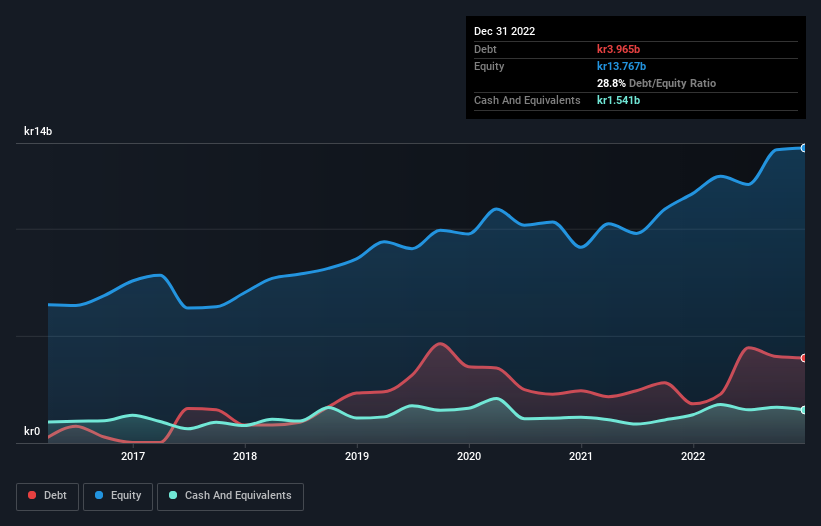The image size is (821, 526).
Task: Click the red Debt legend dot
Action: [32, 495]
